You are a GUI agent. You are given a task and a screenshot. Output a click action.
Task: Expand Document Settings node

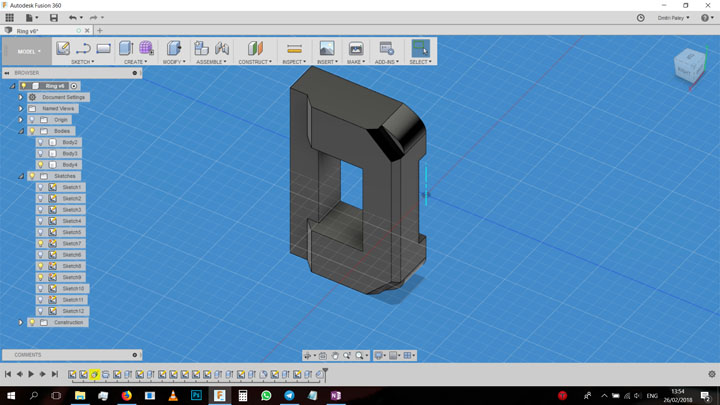21,97
